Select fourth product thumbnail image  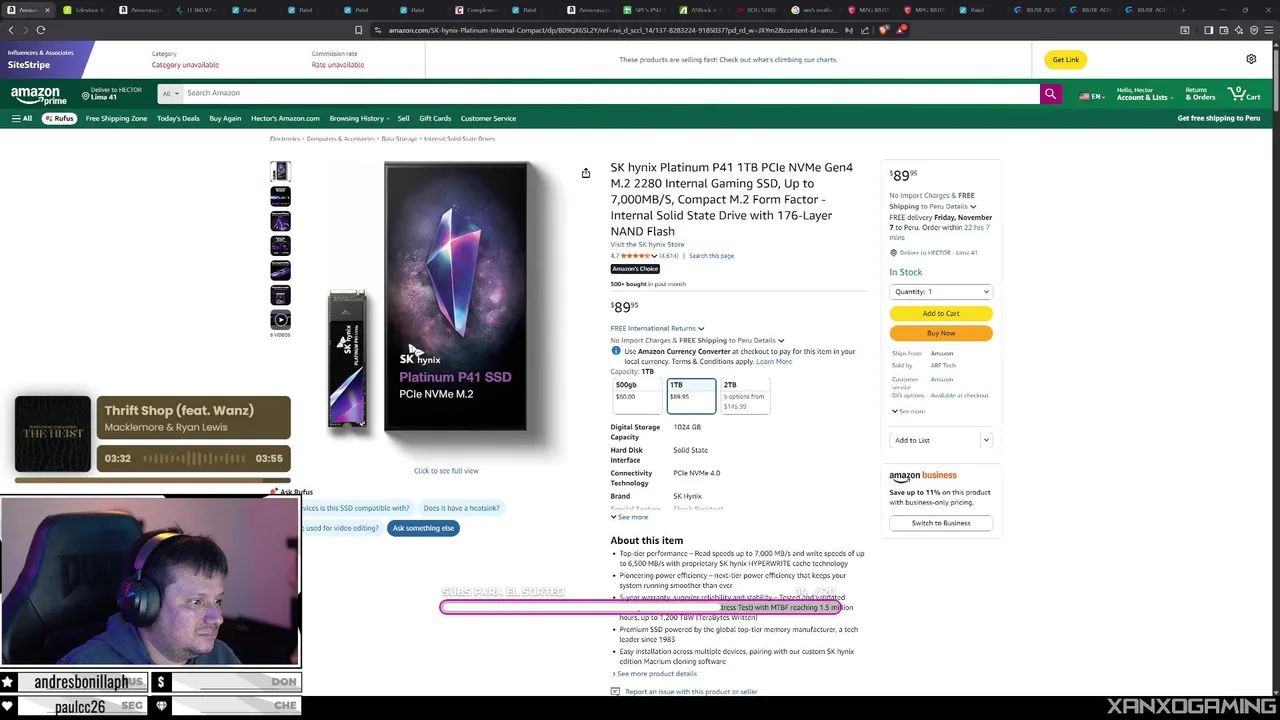280,246
